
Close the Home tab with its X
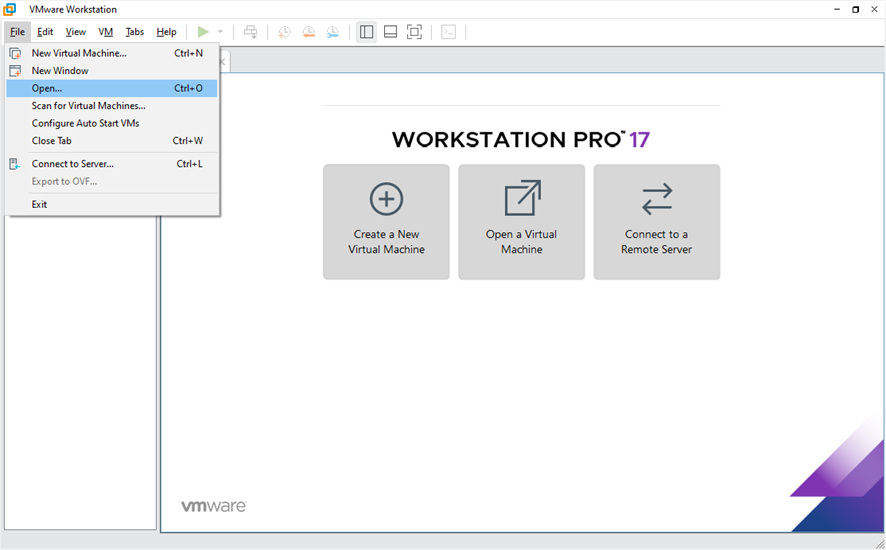click(223, 62)
